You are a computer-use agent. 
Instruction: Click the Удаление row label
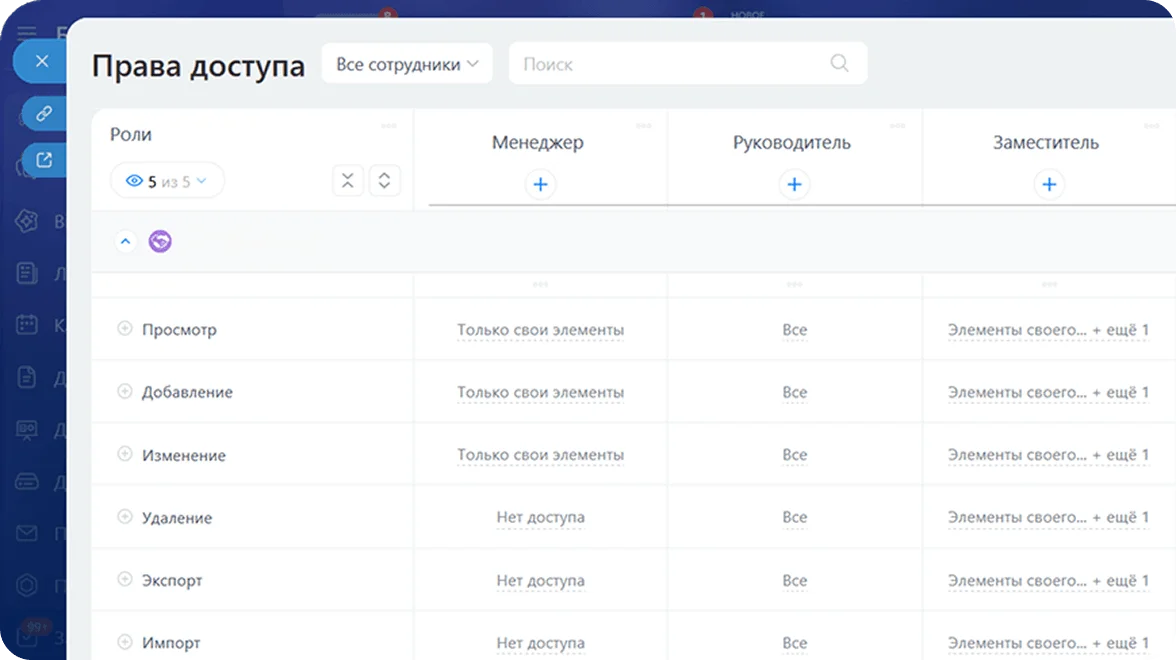(177, 518)
